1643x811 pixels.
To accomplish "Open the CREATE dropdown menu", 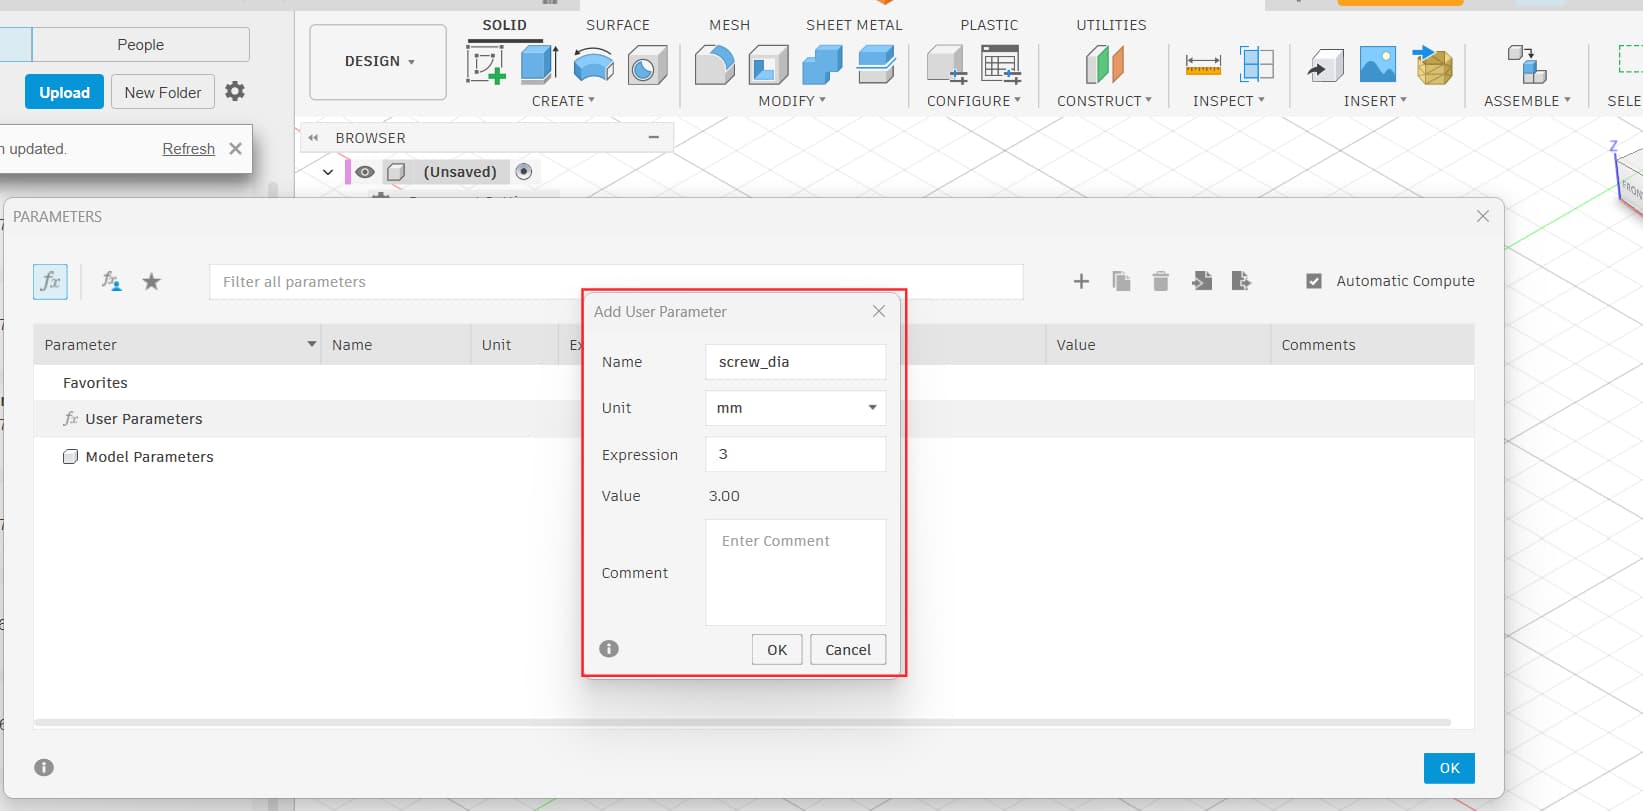I will click(563, 101).
